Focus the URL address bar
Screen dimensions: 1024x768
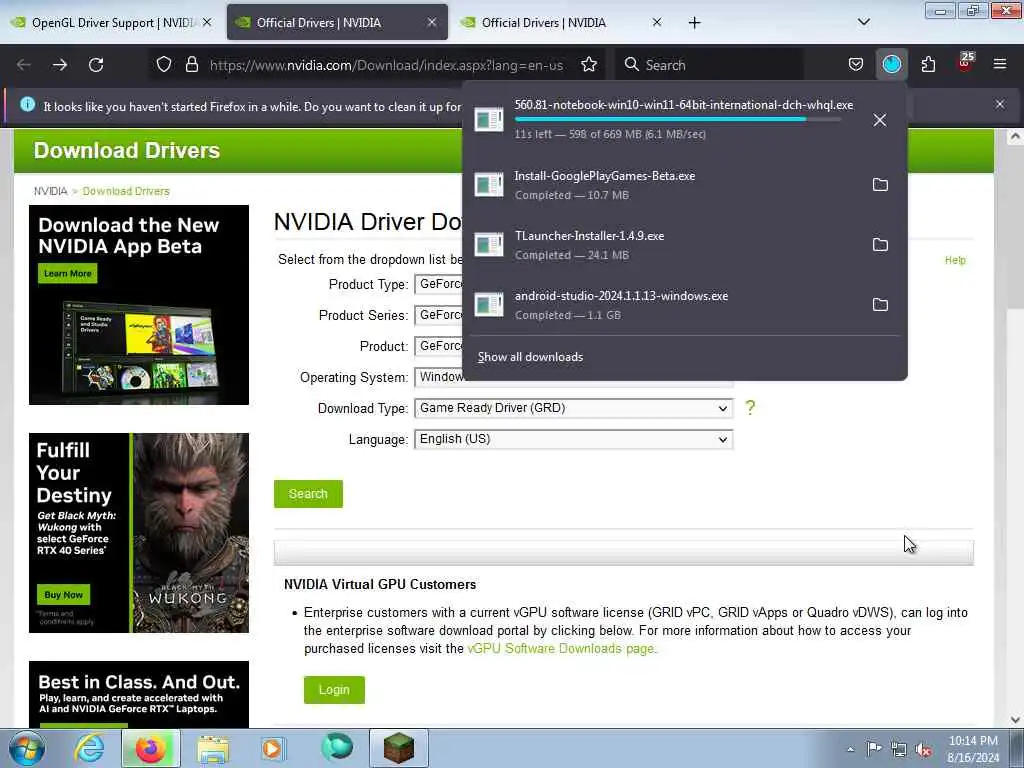tap(387, 65)
